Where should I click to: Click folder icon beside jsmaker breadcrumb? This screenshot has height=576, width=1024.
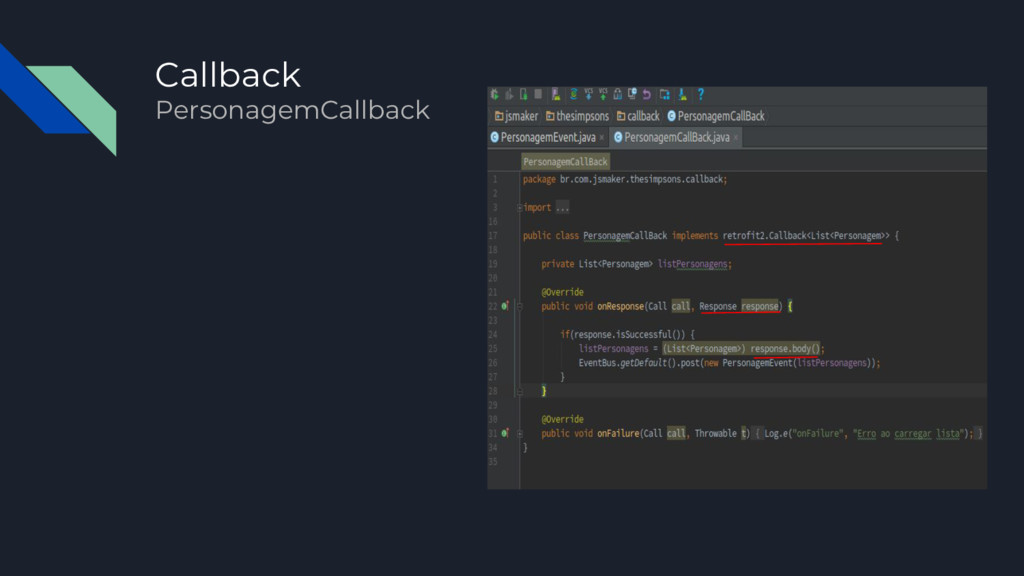[499, 116]
